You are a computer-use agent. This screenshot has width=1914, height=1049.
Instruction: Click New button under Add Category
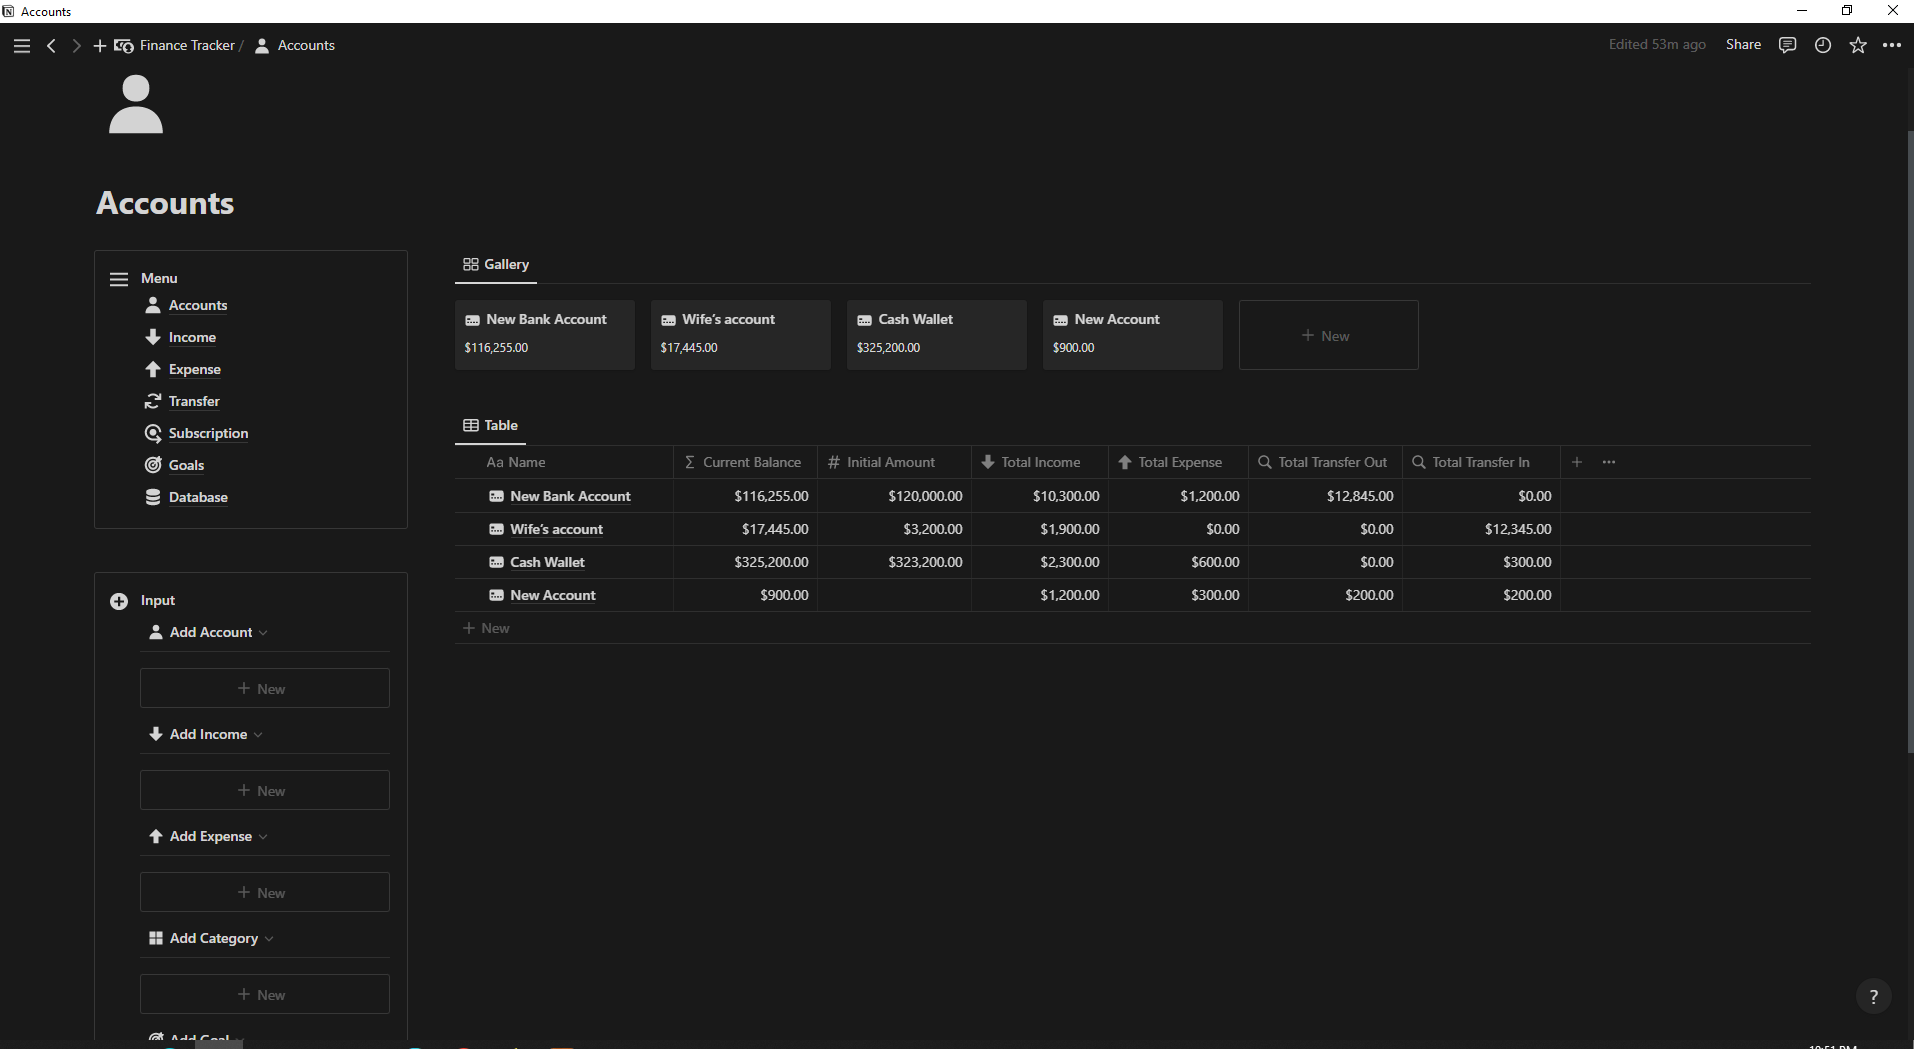(x=265, y=995)
